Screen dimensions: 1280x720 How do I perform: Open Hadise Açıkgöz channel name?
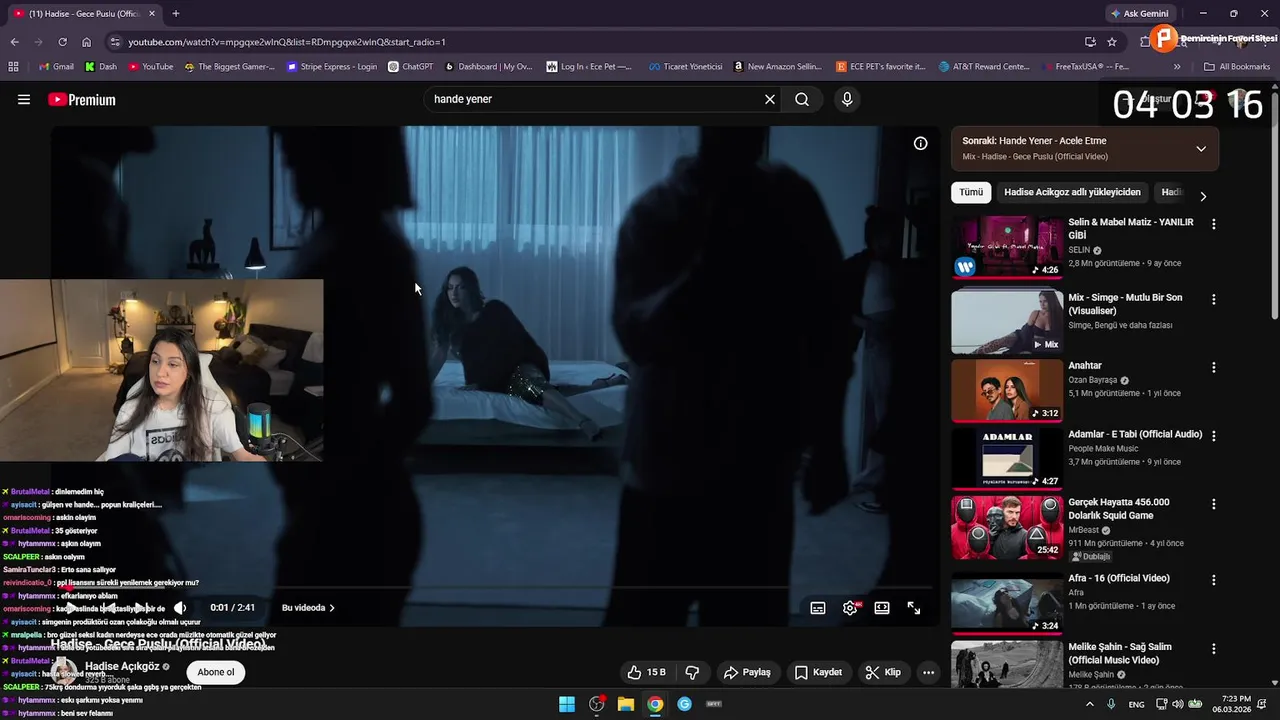pos(122,666)
